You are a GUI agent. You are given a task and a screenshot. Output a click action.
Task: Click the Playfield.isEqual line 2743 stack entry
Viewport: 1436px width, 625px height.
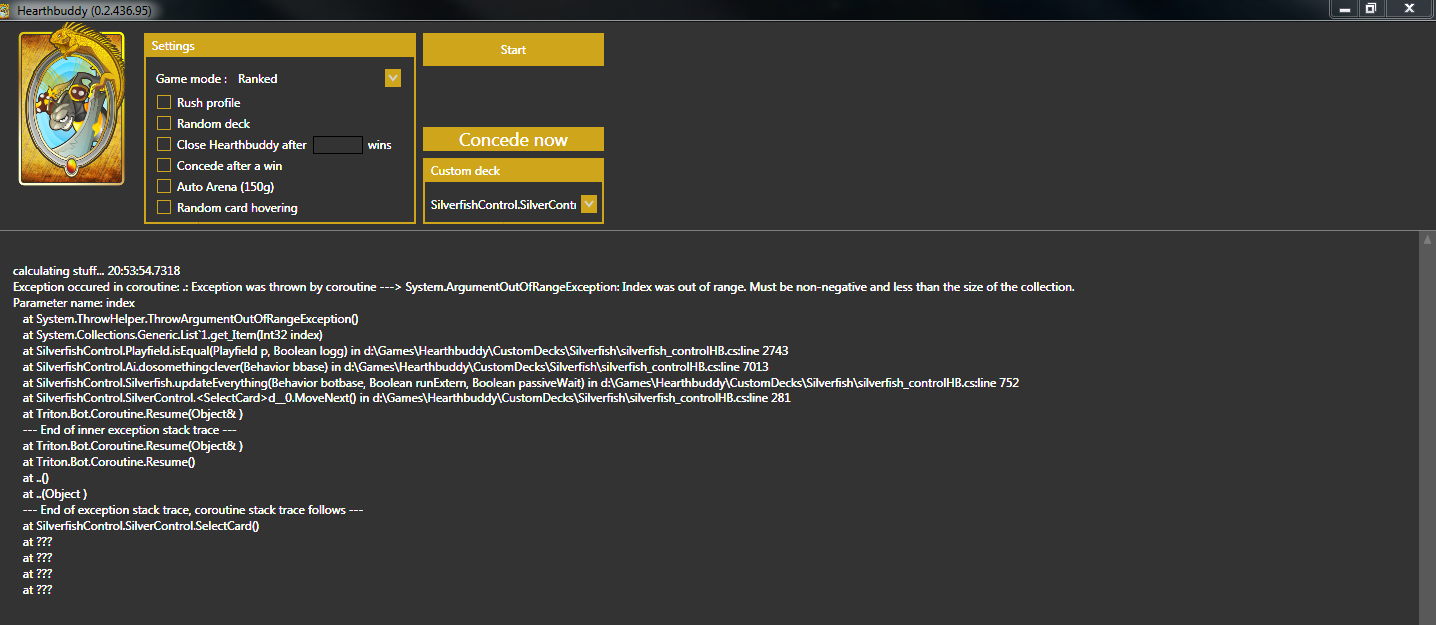pyautogui.click(x=405, y=351)
